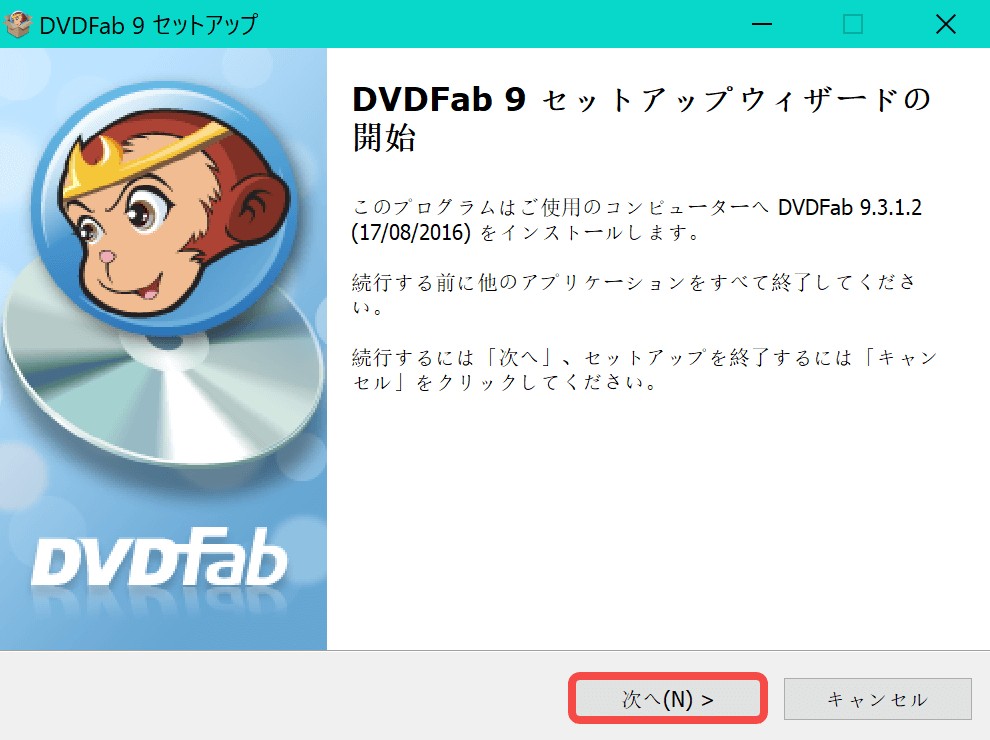
Task: Click the empty gray footer left of 次へ button
Action: tap(284, 697)
